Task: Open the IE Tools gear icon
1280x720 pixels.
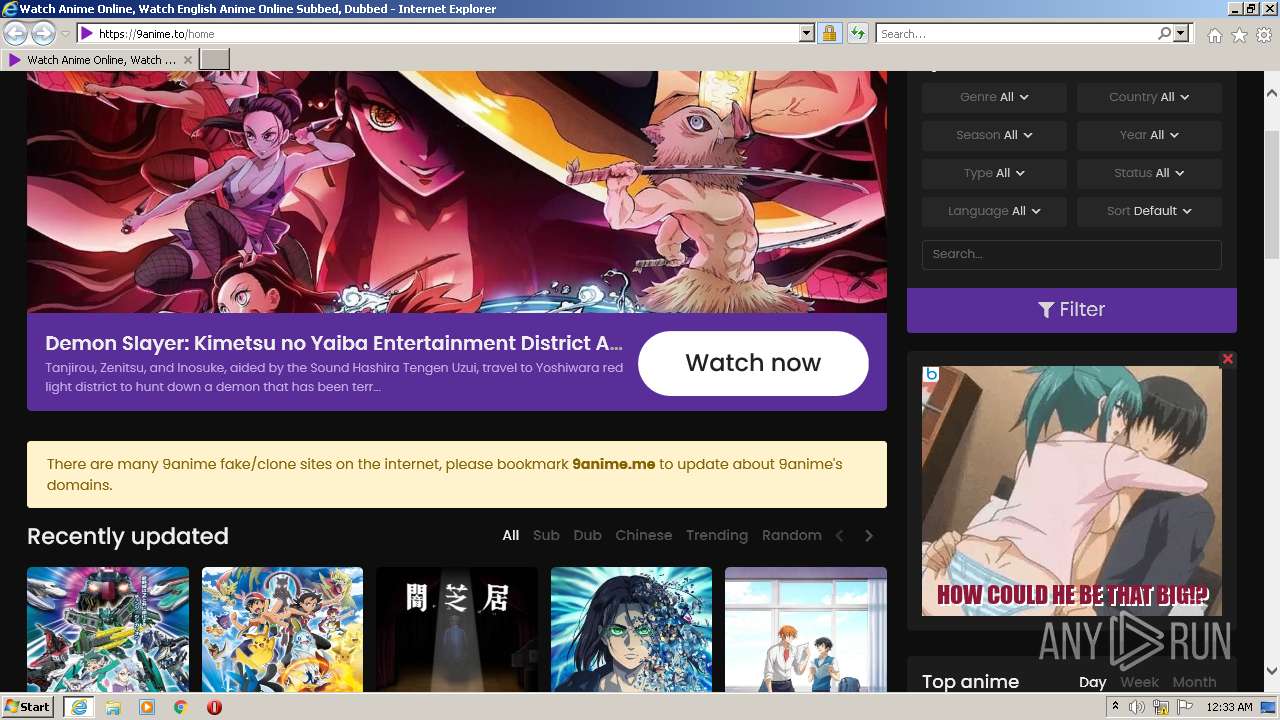Action: (x=1264, y=35)
